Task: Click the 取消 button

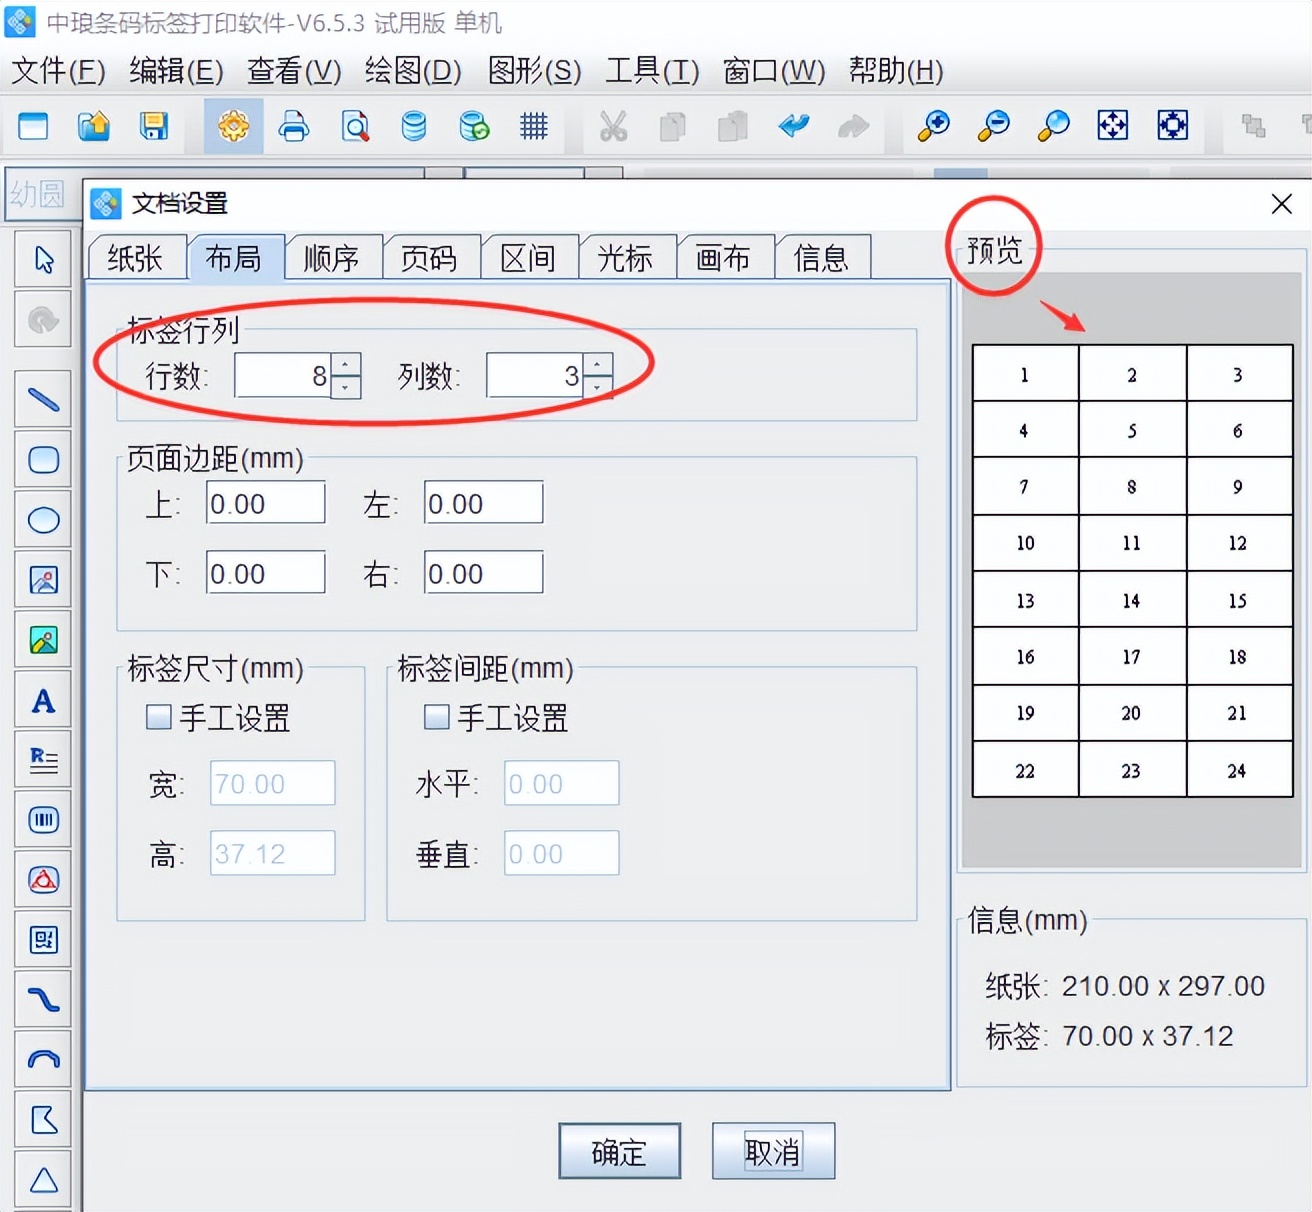Action: 772,1150
